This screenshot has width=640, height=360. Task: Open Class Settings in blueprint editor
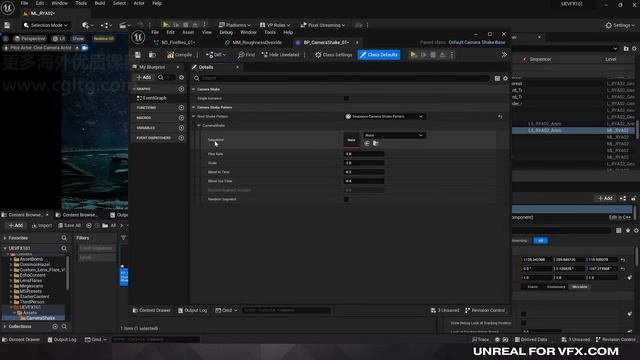tap(333, 55)
